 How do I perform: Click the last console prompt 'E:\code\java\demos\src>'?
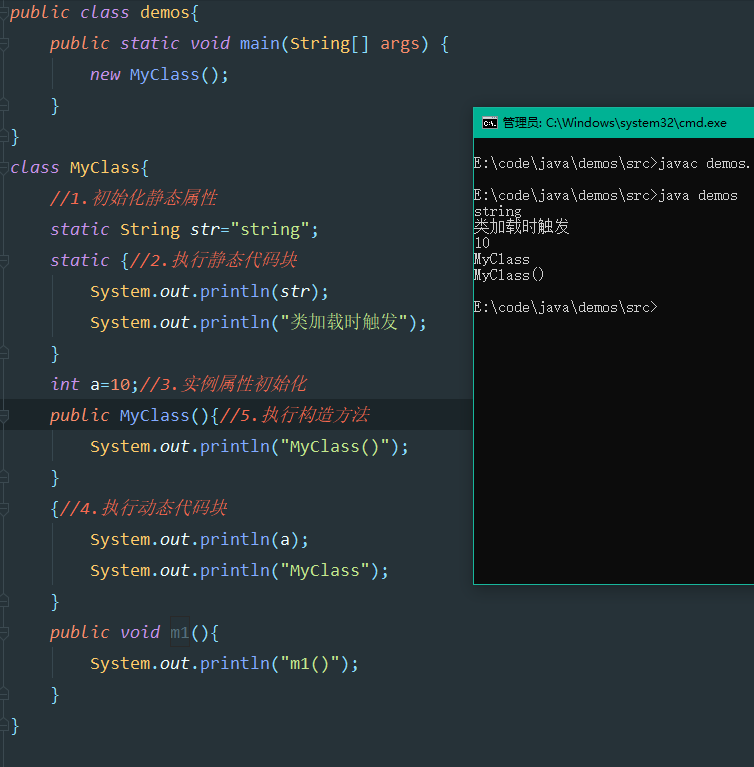[566, 308]
